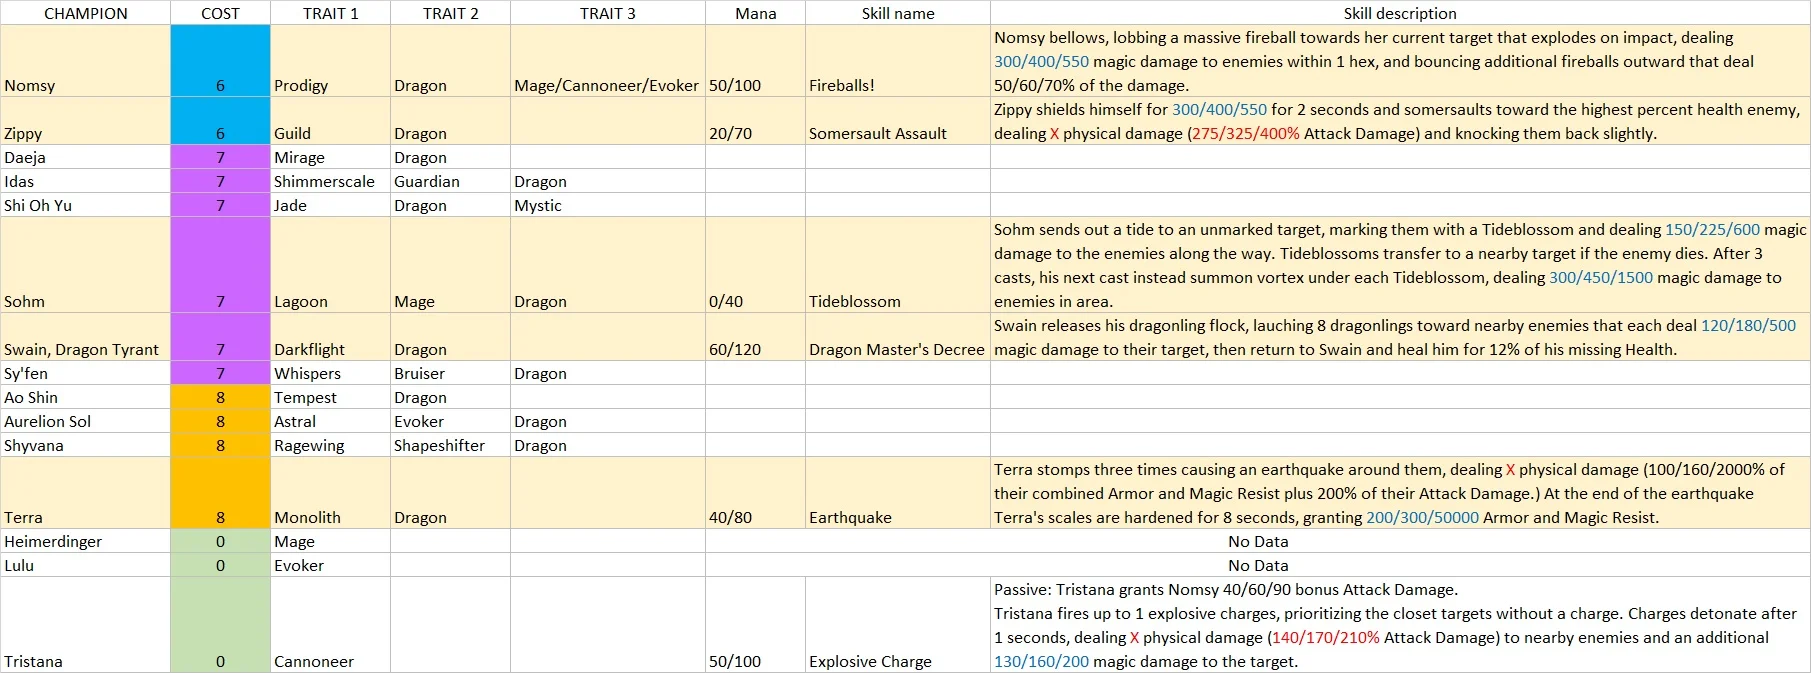Viewport: 1811px width, 673px height.
Task: Click the TRAIT 1 column header
Action: [330, 13]
